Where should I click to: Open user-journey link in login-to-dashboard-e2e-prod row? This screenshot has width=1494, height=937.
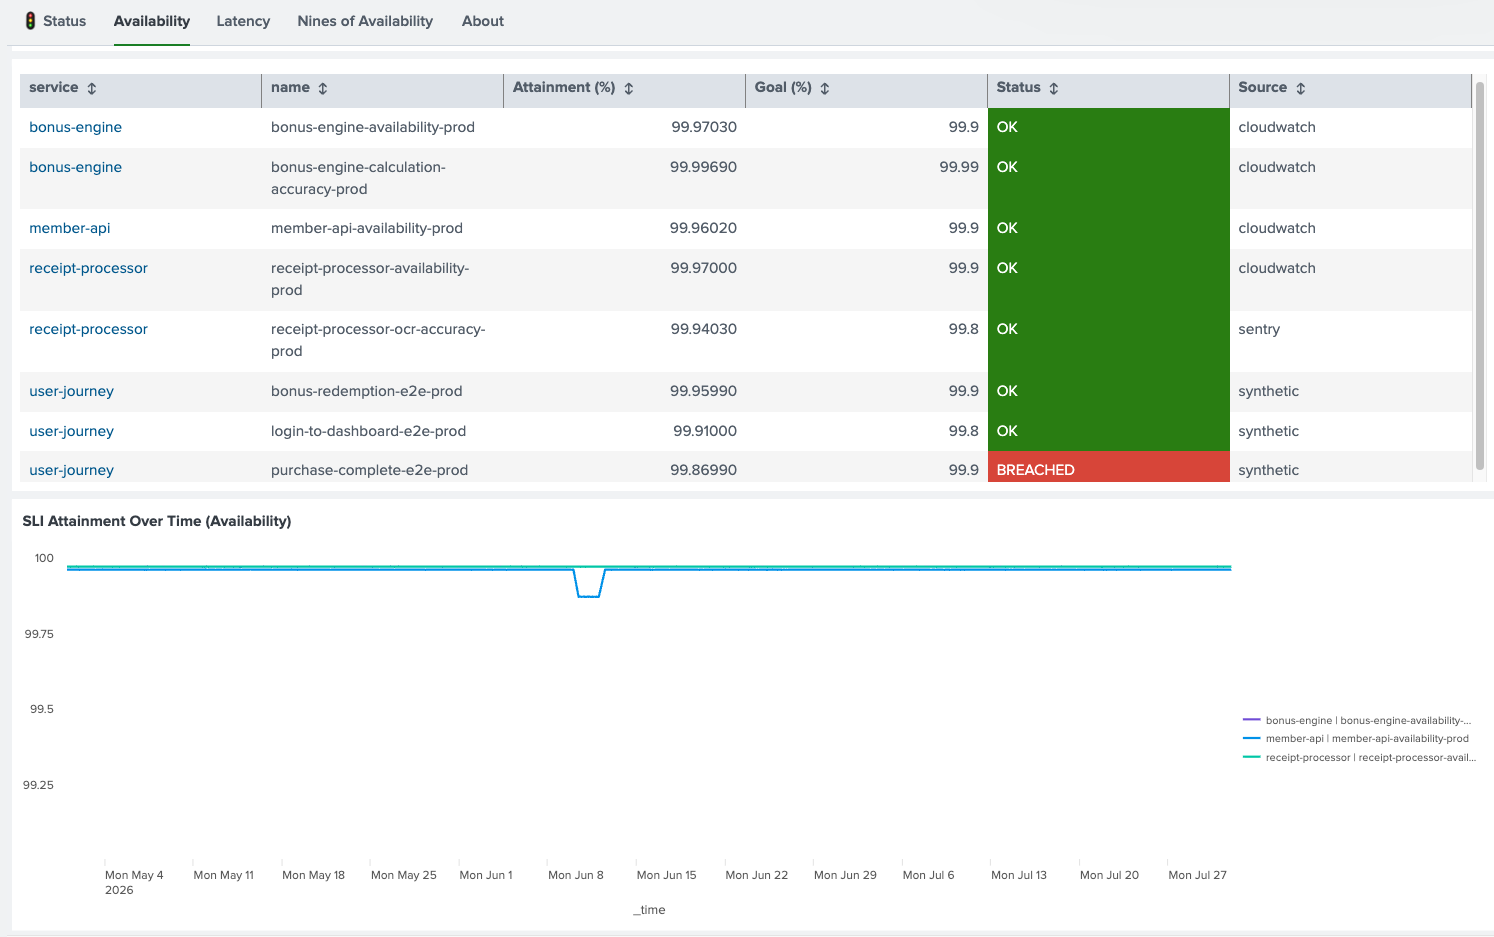[72, 431]
